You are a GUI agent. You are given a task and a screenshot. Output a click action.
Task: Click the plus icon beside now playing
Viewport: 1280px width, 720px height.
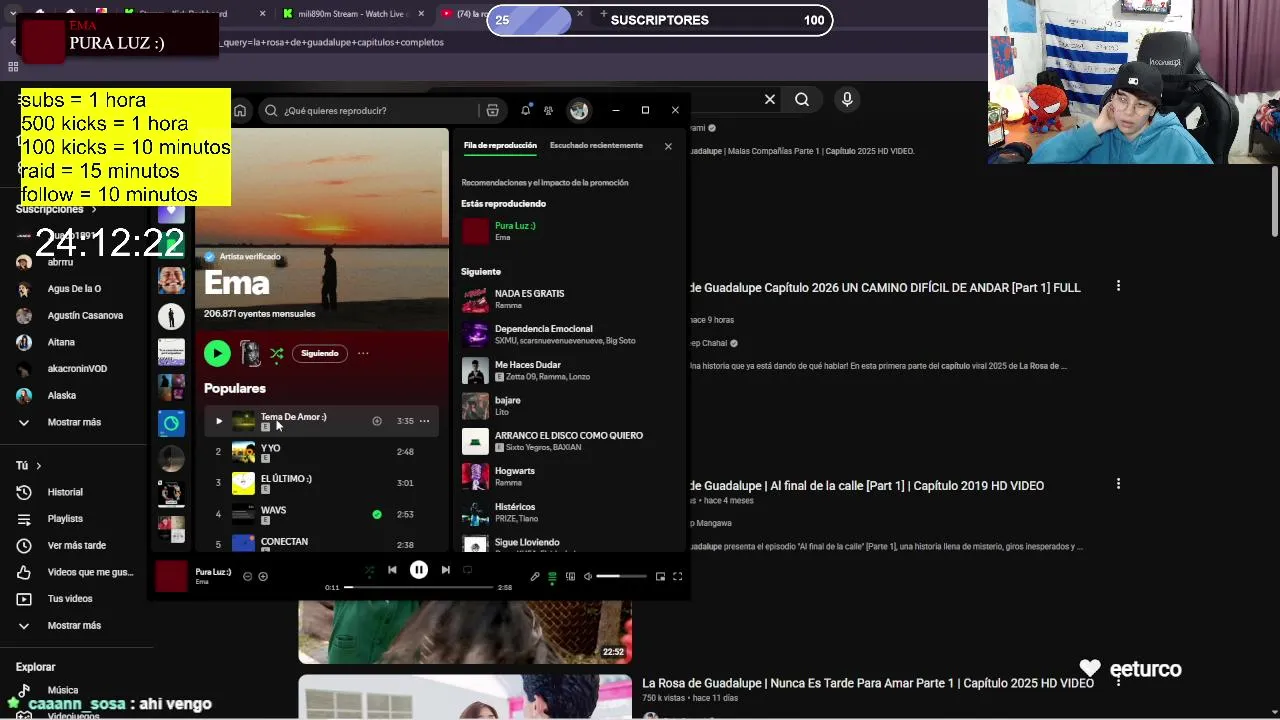(263, 576)
